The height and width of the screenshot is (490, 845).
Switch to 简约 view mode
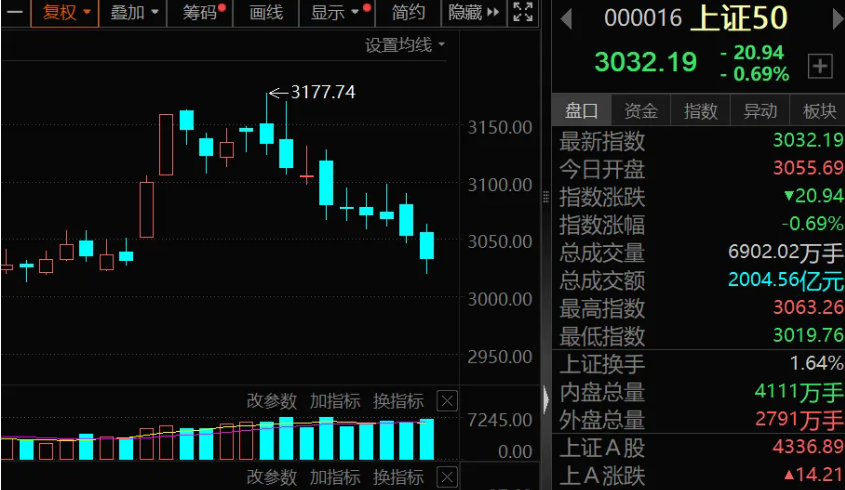[x=408, y=12]
